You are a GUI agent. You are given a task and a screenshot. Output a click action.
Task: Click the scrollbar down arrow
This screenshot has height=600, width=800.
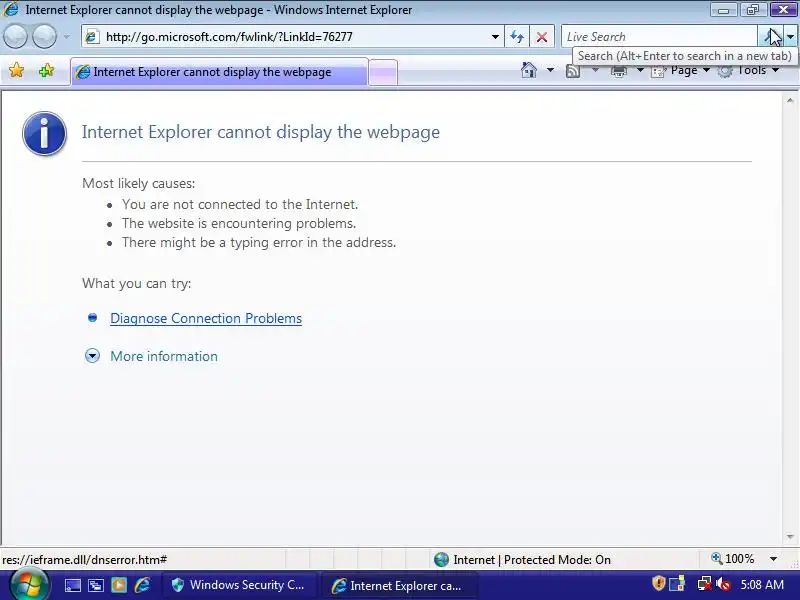point(790,537)
